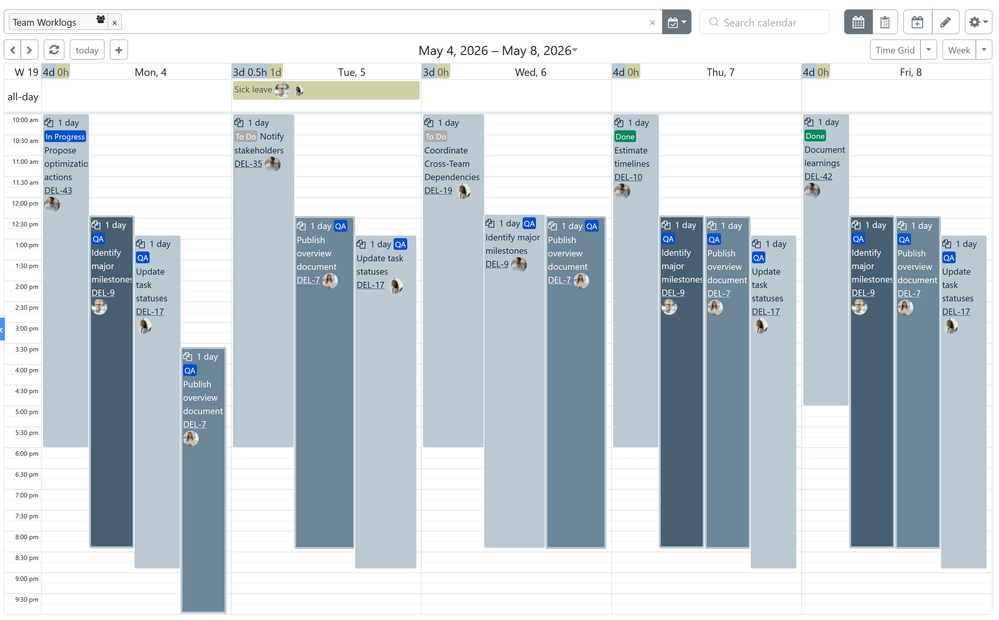Open DEL-17 link on Thursday
999x620 pixels.
766,312
